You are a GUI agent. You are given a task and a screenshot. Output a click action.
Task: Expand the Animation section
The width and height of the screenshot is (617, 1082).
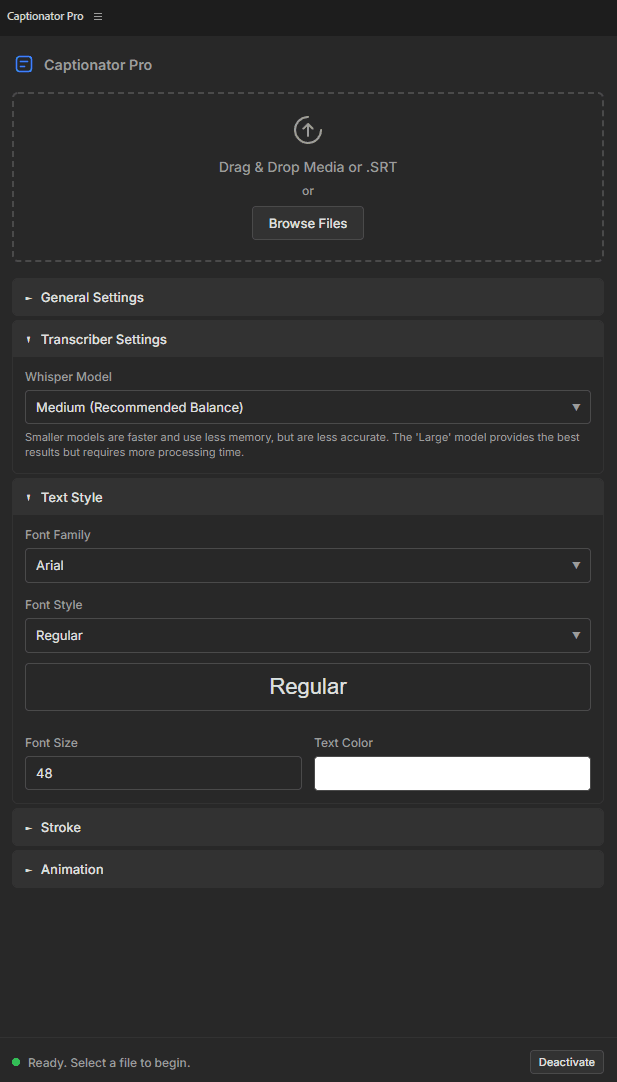coord(308,869)
